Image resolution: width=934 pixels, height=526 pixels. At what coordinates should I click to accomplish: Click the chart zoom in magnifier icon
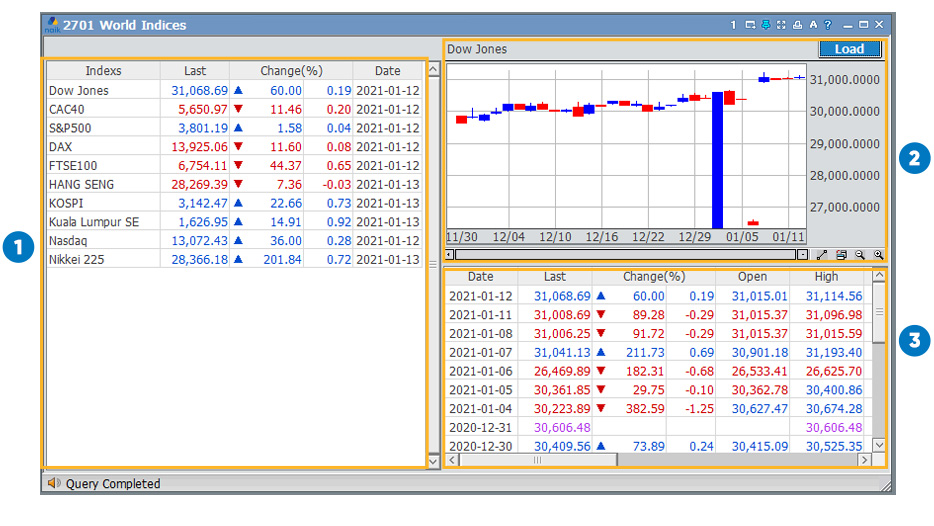[877, 255]
